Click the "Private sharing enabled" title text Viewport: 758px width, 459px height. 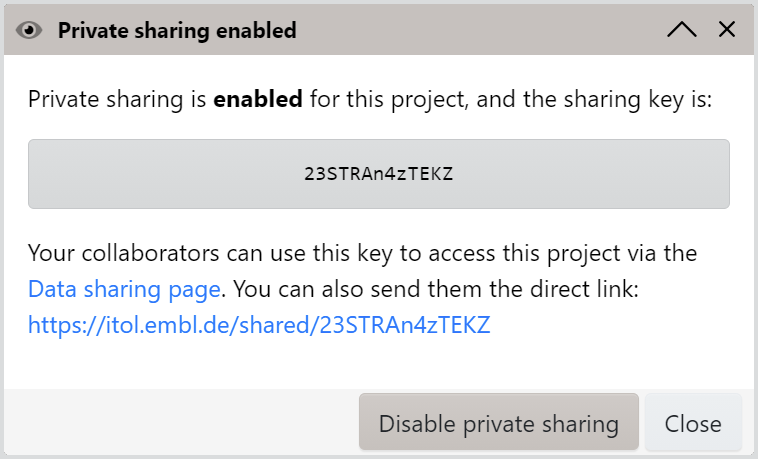177,30
